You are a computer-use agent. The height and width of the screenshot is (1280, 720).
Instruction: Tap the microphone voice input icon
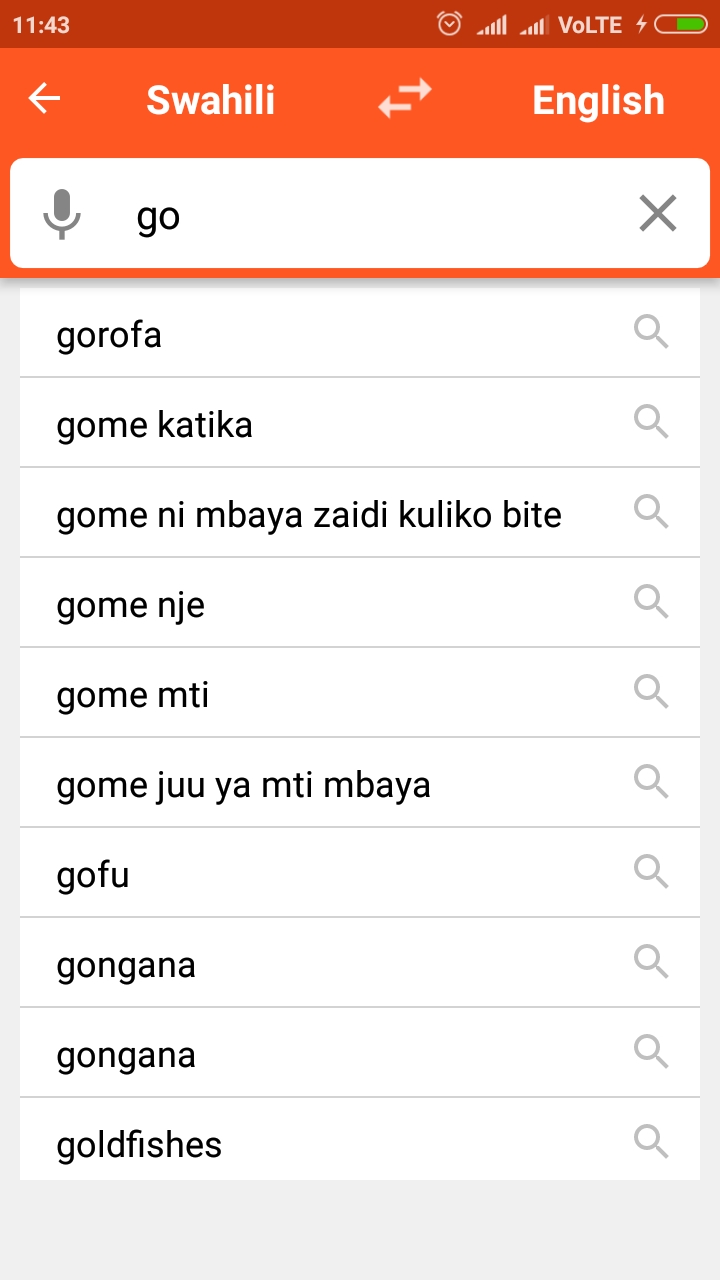(x=62, y=214)
